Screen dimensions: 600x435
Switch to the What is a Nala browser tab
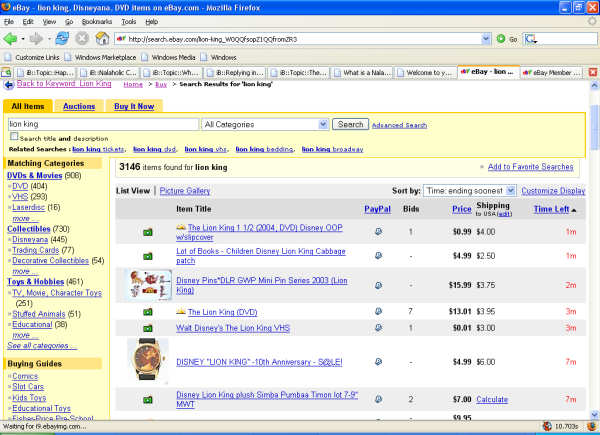point(362,73)
